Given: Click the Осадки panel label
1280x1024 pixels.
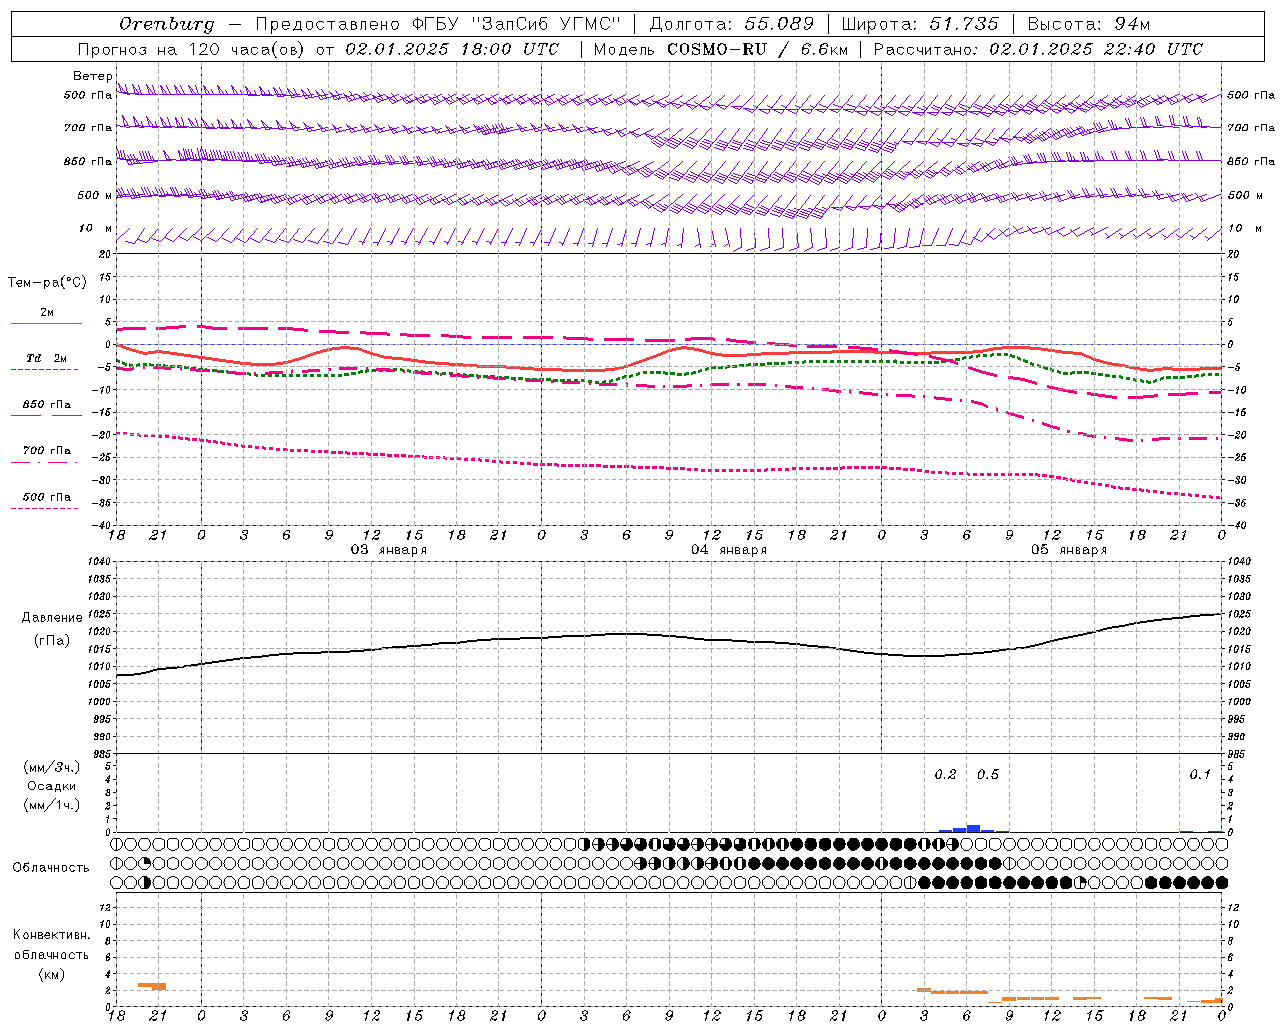Looking at the screenshot, I should pos(52,786).
